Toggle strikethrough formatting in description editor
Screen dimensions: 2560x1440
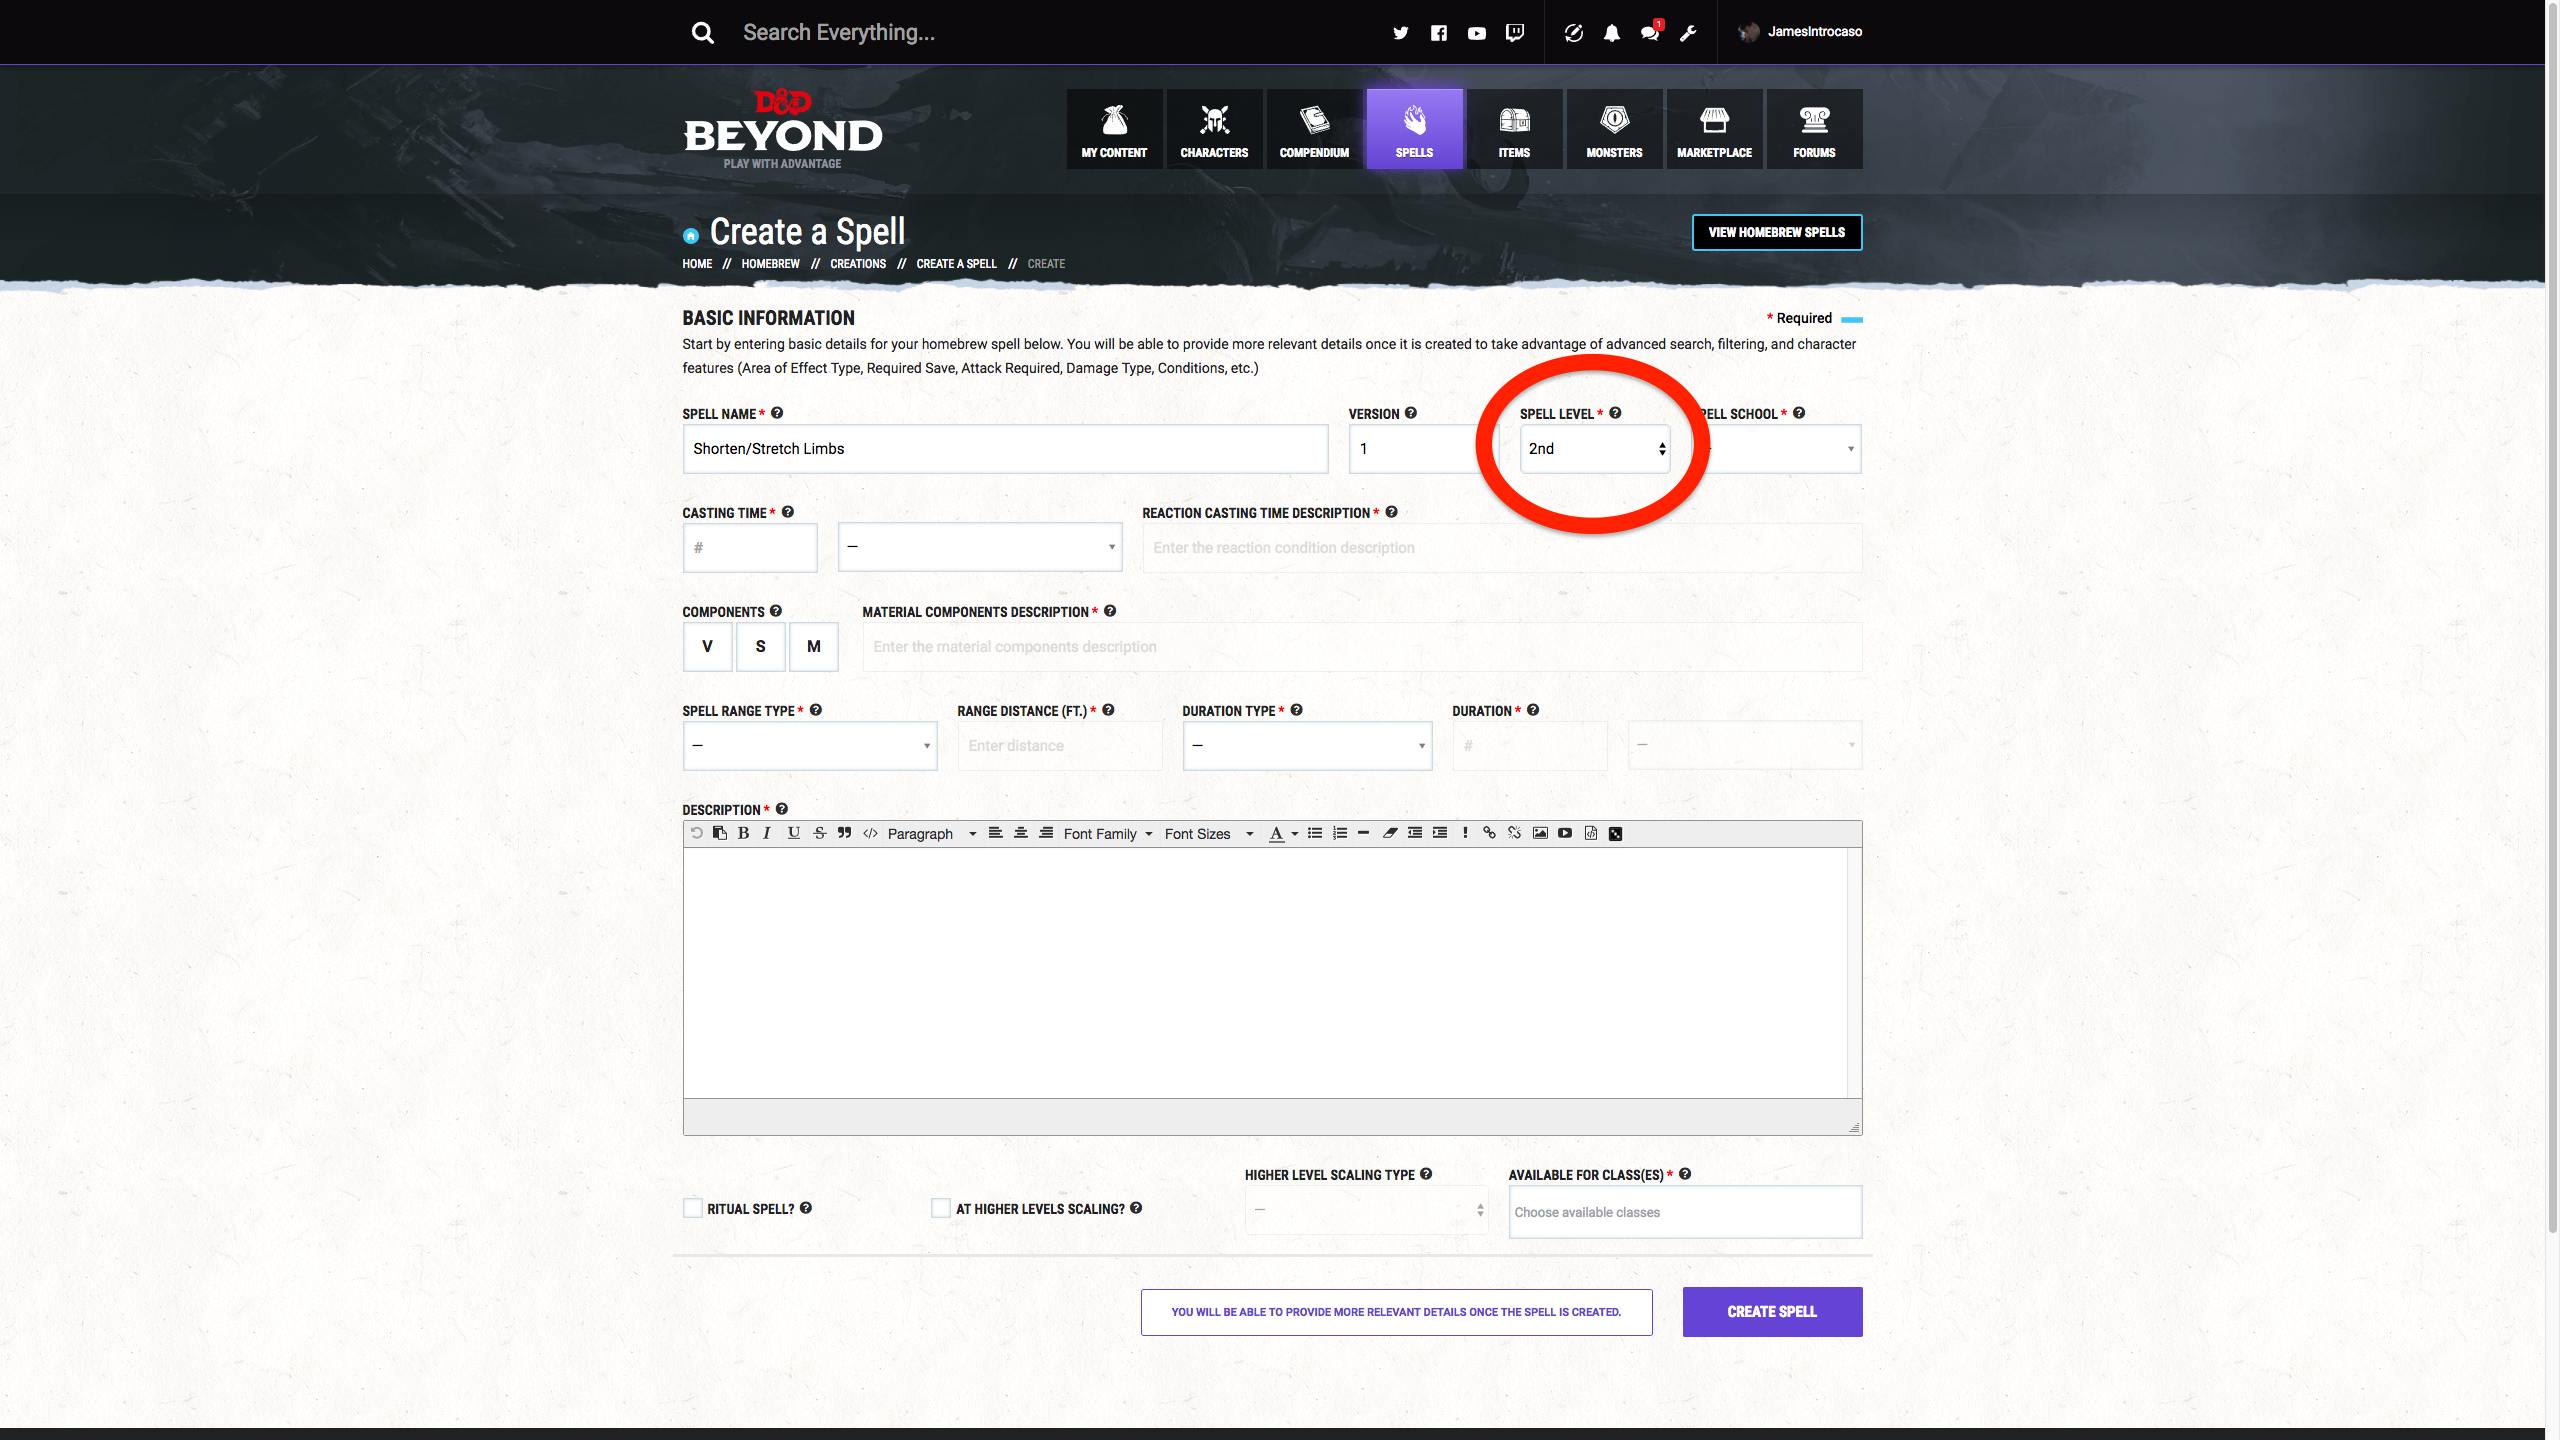pos(819,833)
